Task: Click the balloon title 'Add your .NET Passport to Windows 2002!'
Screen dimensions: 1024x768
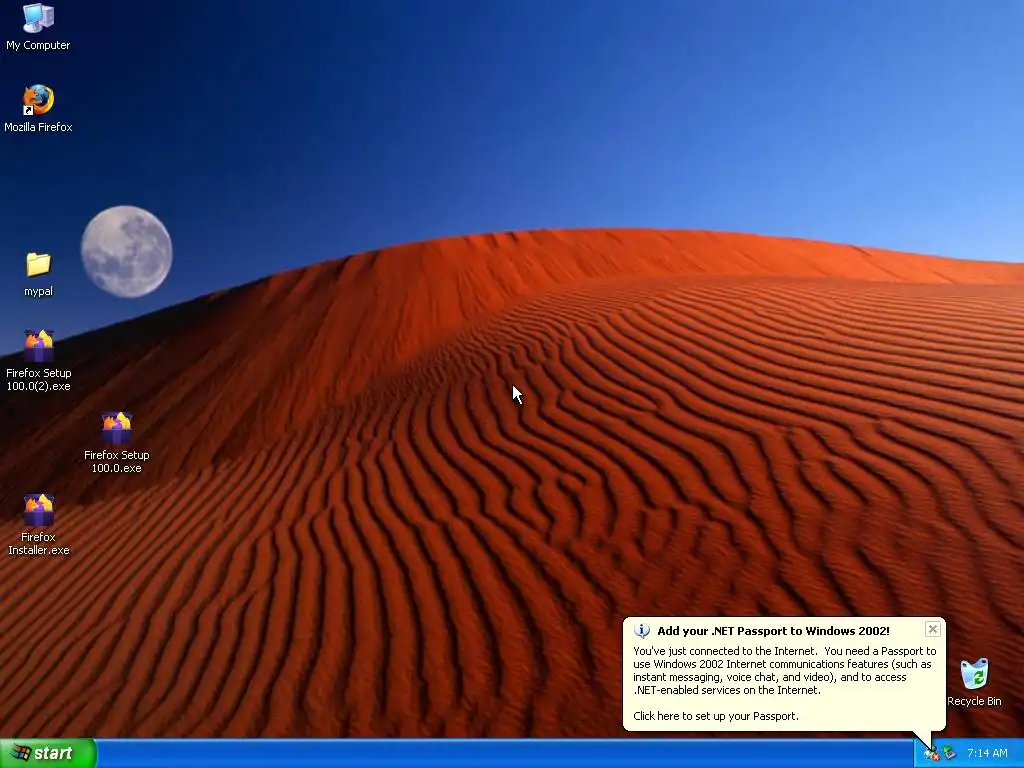Action: (x=773, y=631)
